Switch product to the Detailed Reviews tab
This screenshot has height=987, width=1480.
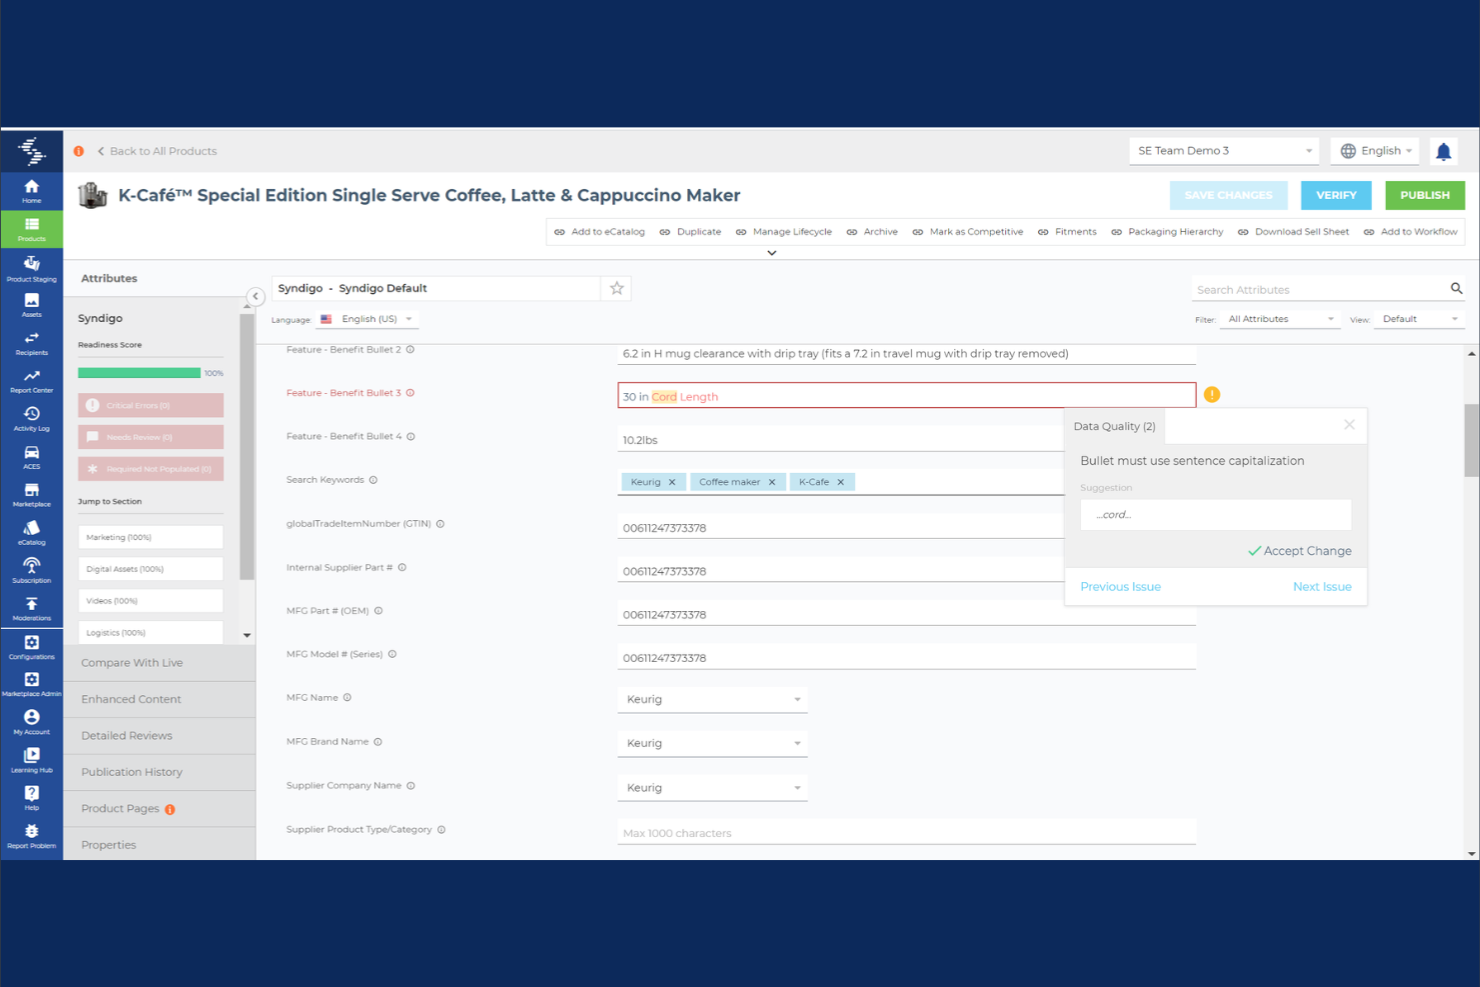click(x=125, y=735)
